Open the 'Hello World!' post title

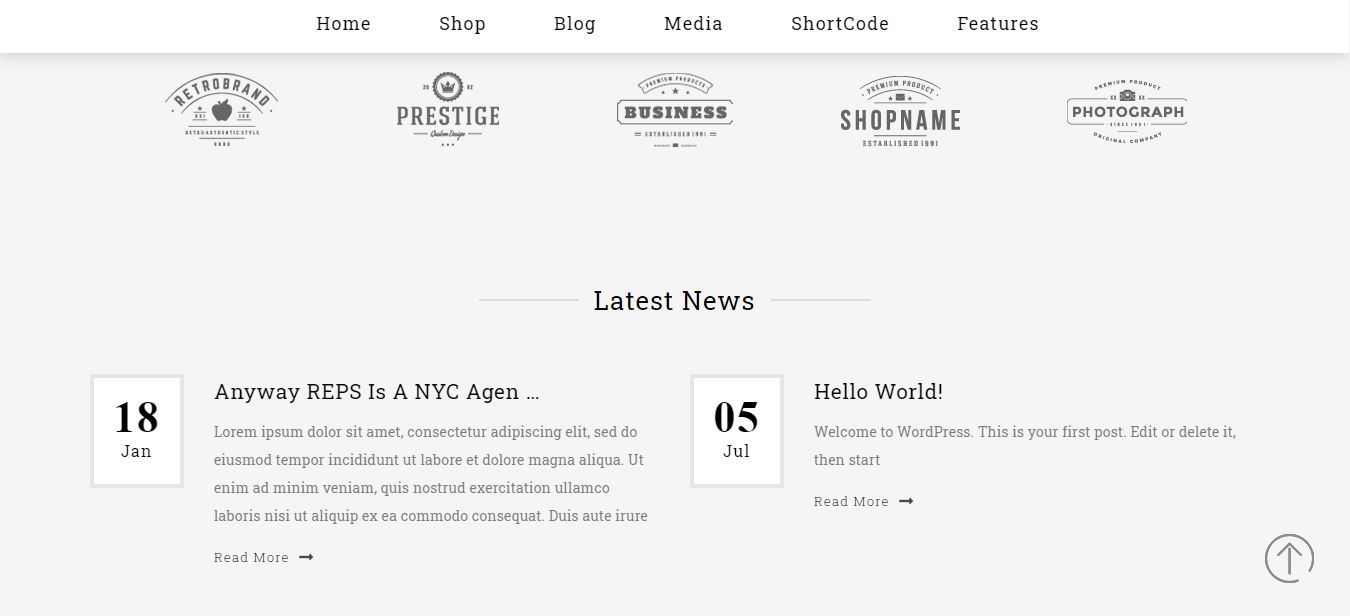pos(878,392)
